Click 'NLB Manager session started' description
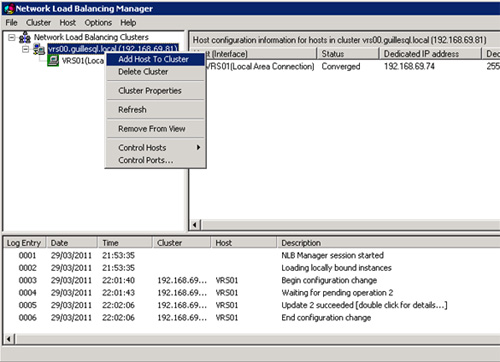The width and height of the screenshot is (500, 362). (x=332, y=256)
